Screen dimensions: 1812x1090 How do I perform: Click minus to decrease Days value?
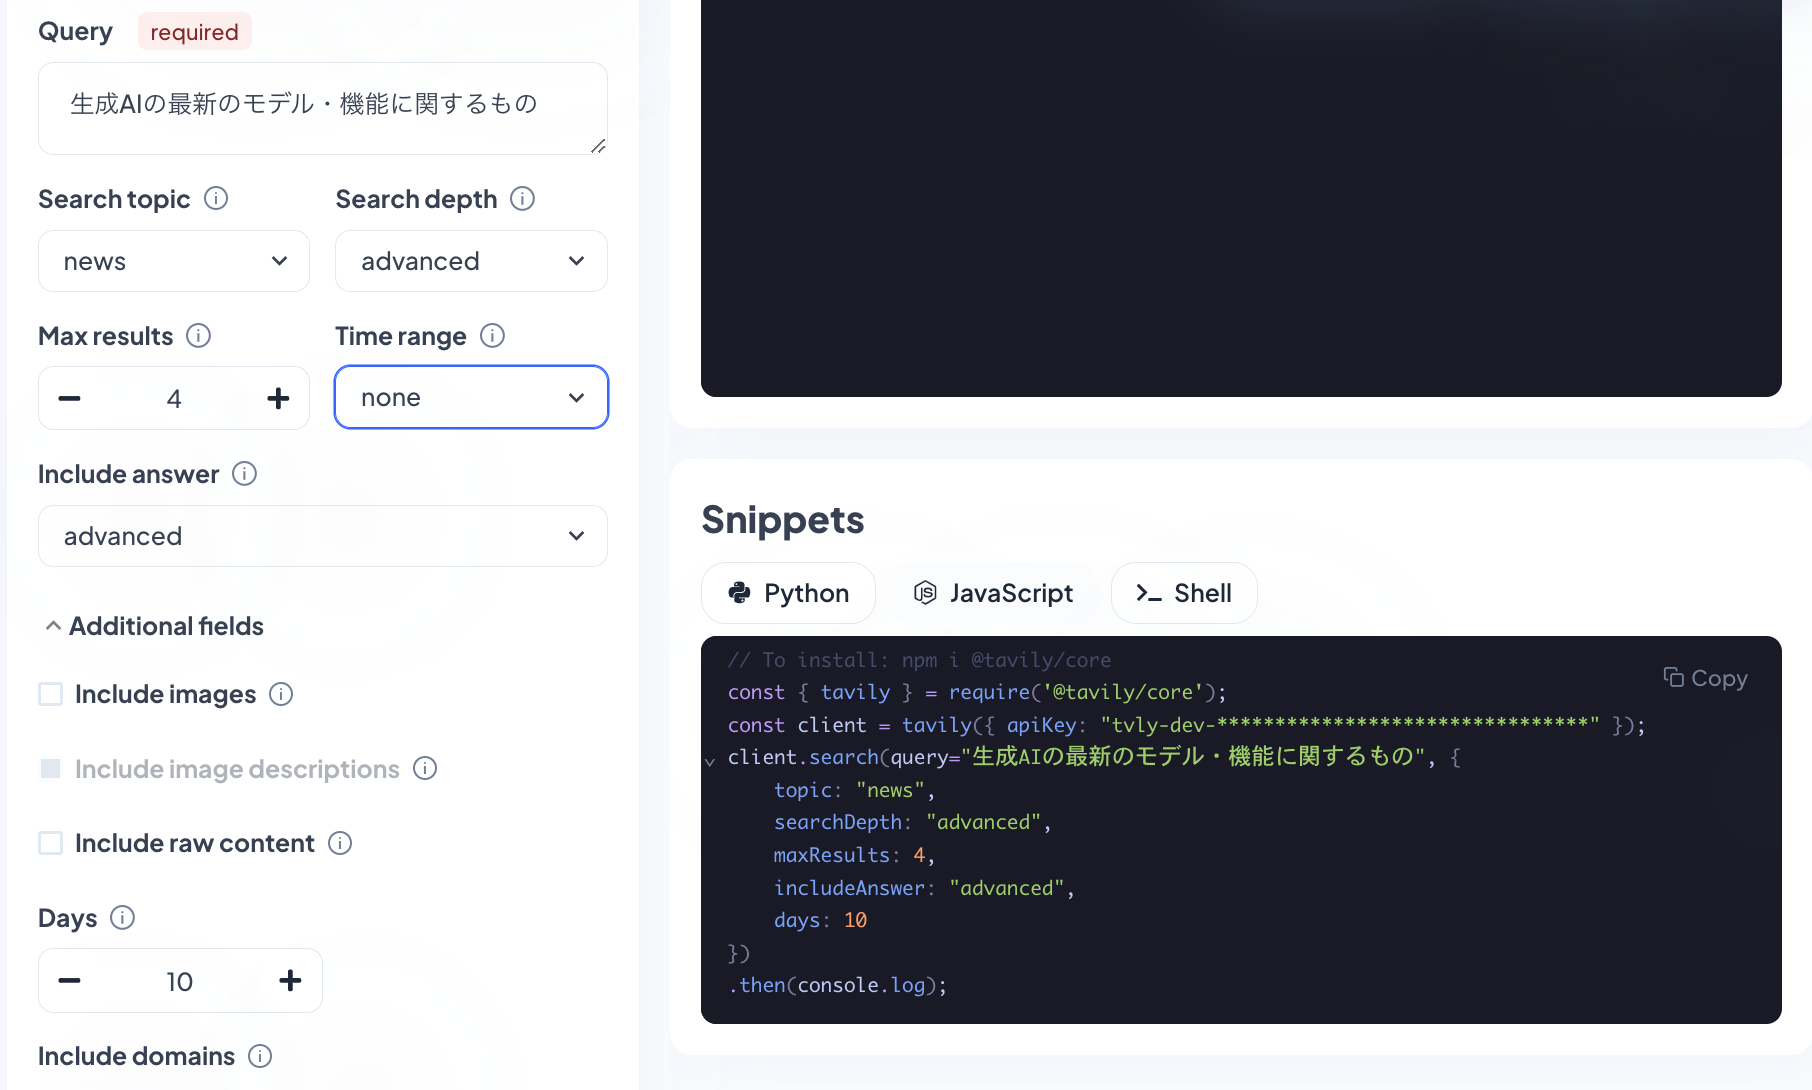pos(69,981)
